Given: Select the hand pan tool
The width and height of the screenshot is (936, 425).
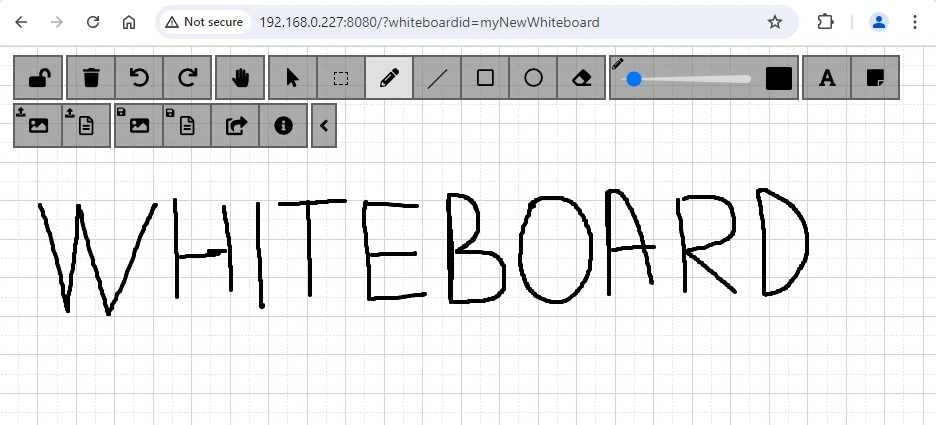Looking at the screenshot, I should [240, 77].
